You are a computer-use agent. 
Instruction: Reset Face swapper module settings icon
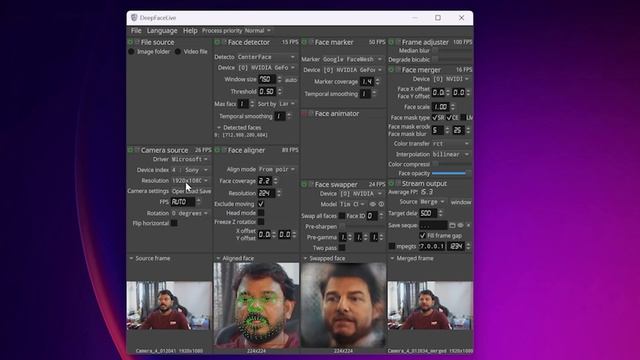311,184
